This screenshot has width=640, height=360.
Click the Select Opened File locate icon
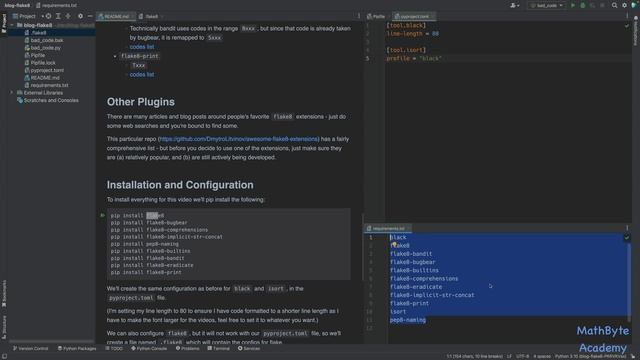click(x=49, y=16)
